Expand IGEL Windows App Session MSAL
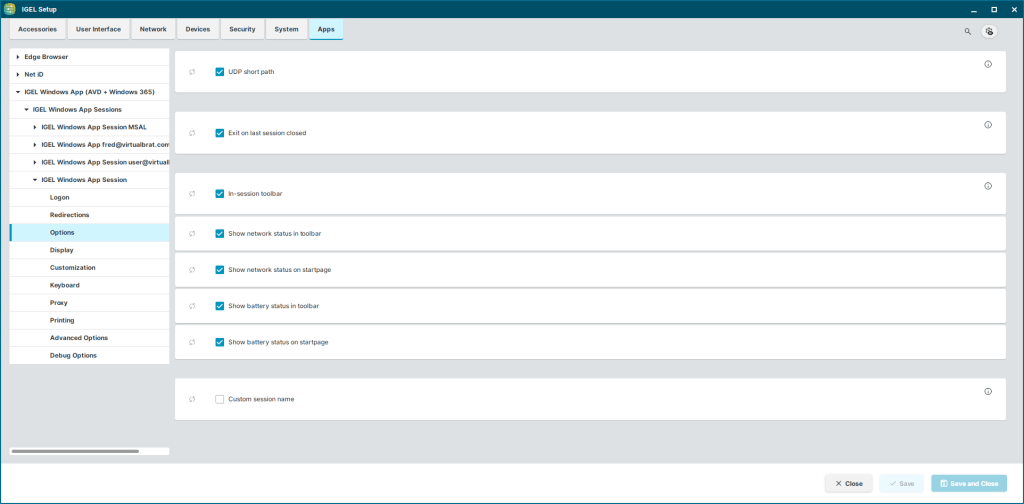This screenshot has height=504, width=1024. pos(35,127)
